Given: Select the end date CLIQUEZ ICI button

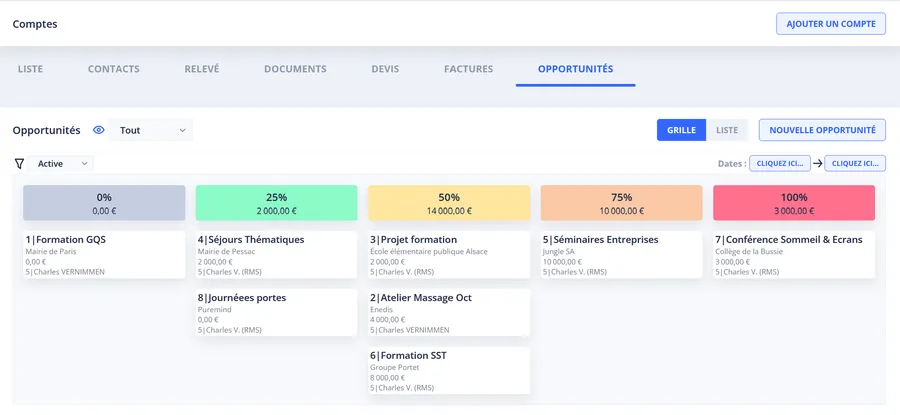Looking at the screenshot, I should click(x=855, y=163).
